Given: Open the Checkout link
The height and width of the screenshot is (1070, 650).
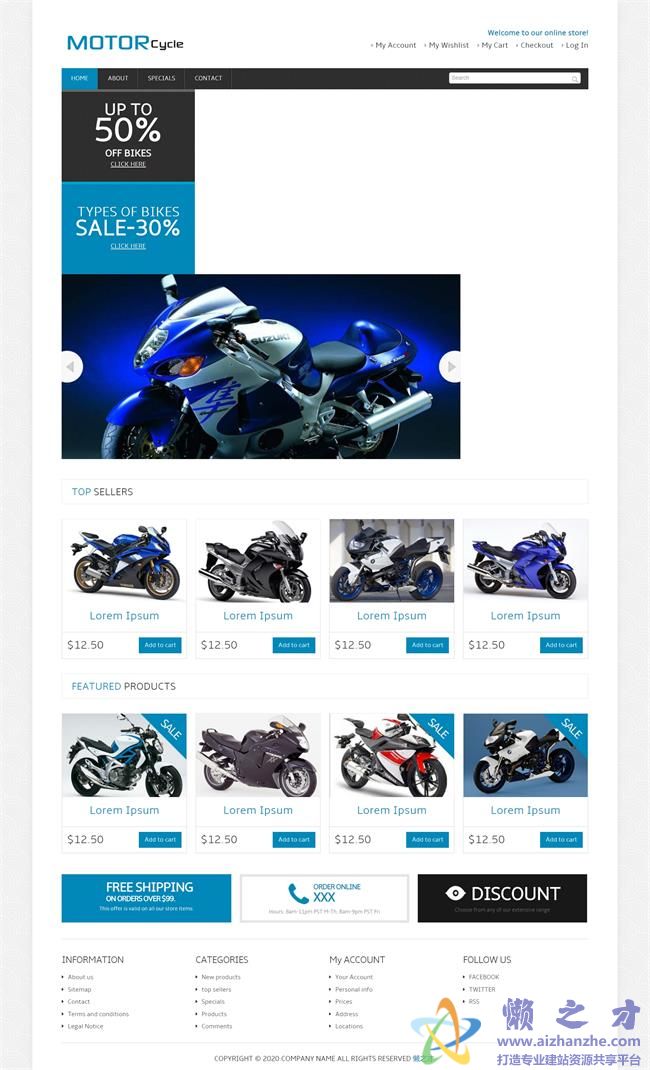Looking at the screenshot, I should (x=537, y=45).
